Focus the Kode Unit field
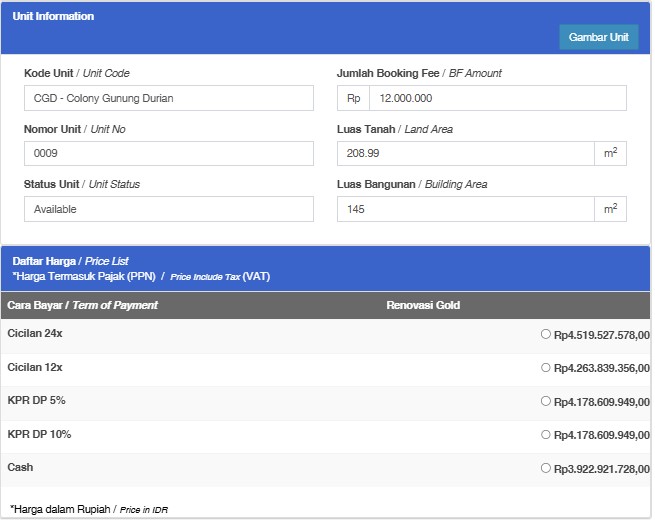The width and height of the screenshot is (655, 522). click(169, 98)
